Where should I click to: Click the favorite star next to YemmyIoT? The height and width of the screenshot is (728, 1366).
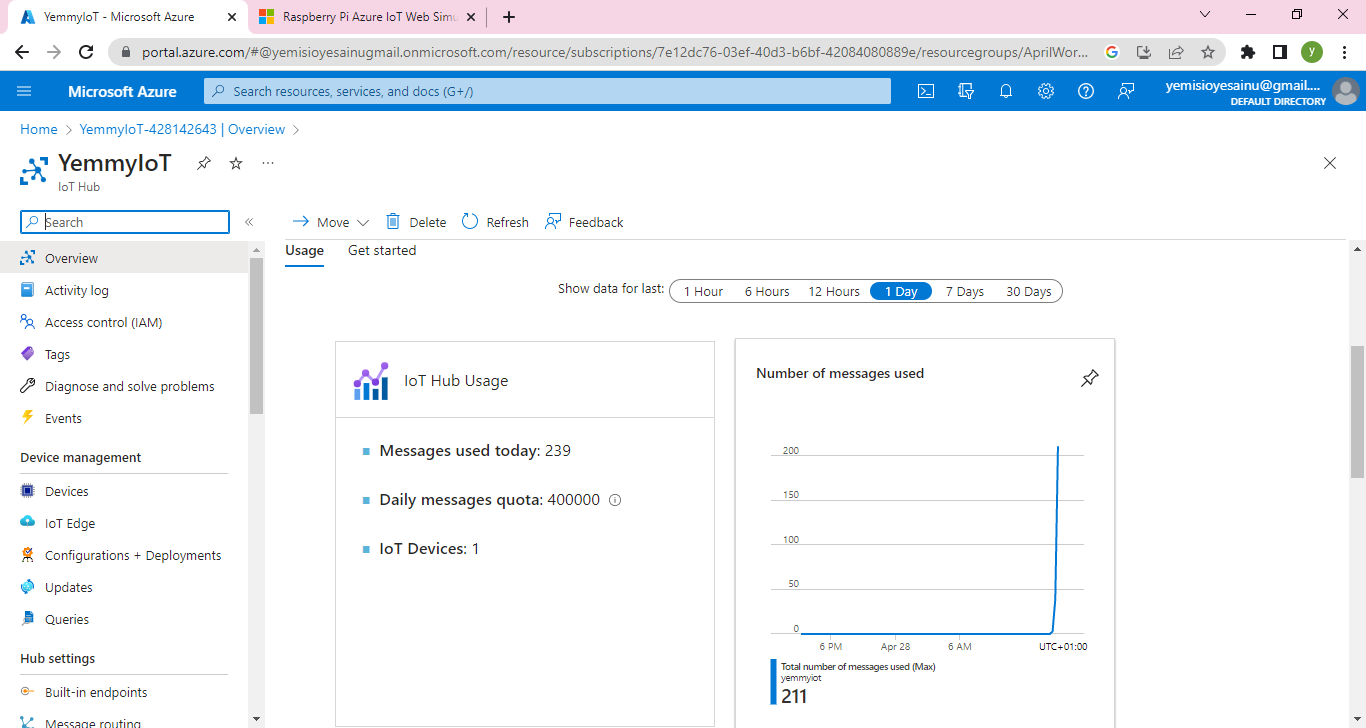236,163
